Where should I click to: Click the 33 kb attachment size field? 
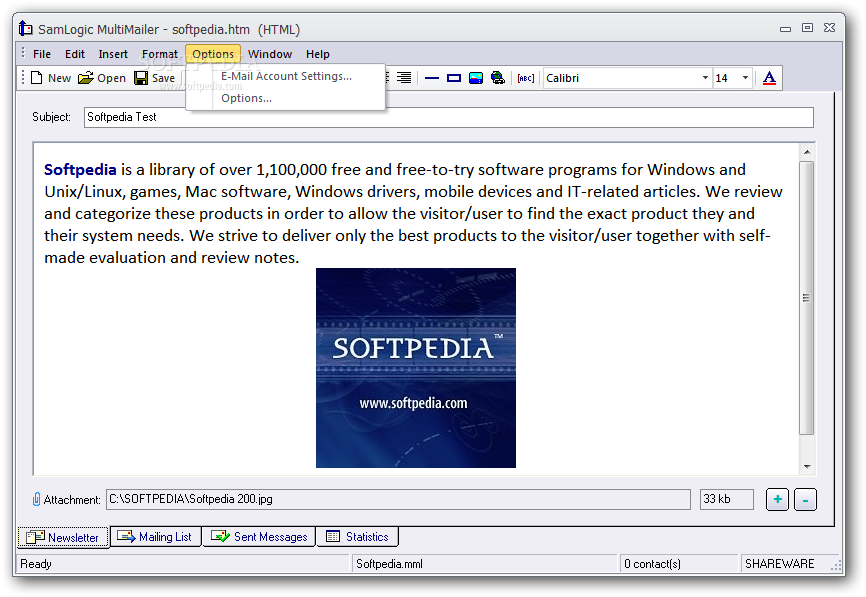tap(726, 499)
